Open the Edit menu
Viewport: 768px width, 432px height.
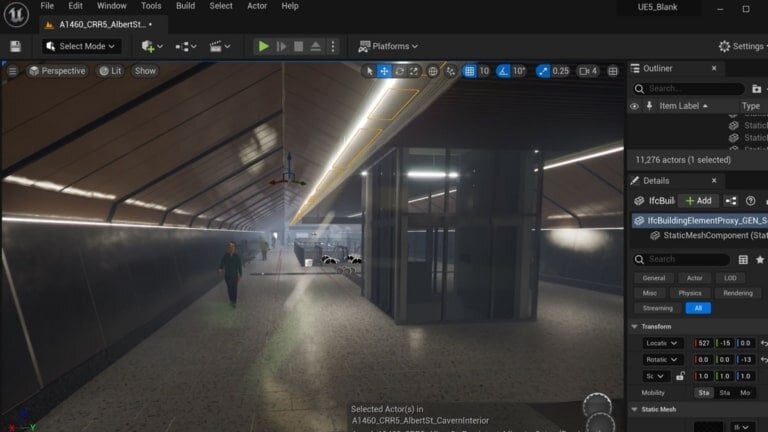pos(75,6)
